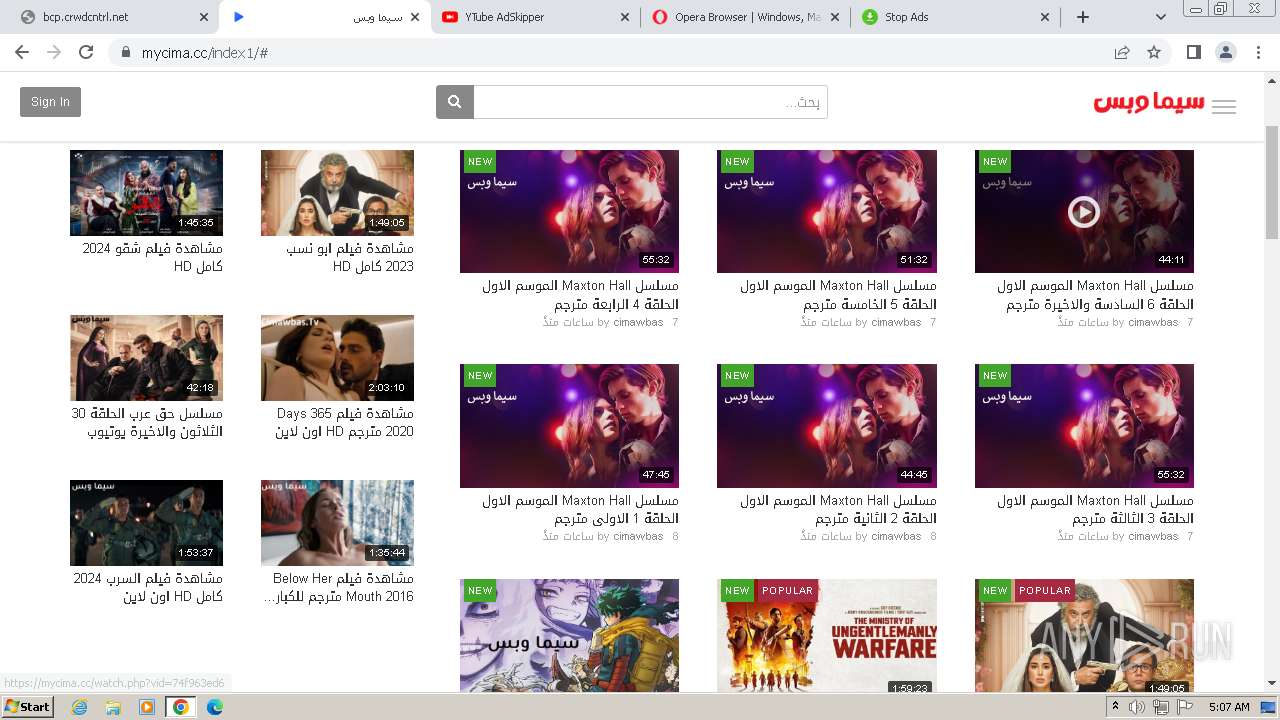
Task: View site information lock icon
Action: tap(125, 52)
